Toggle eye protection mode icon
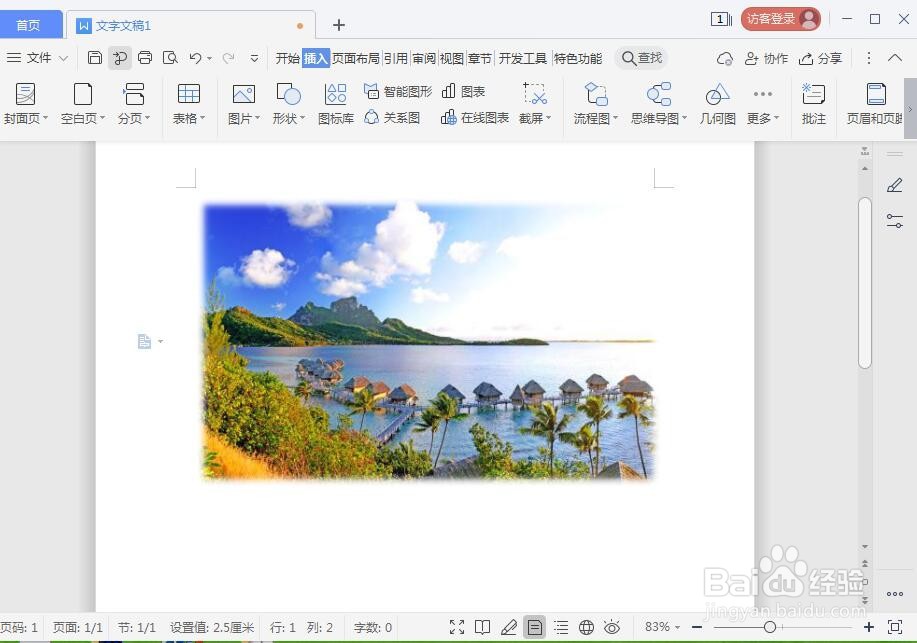 pos(612,627)
